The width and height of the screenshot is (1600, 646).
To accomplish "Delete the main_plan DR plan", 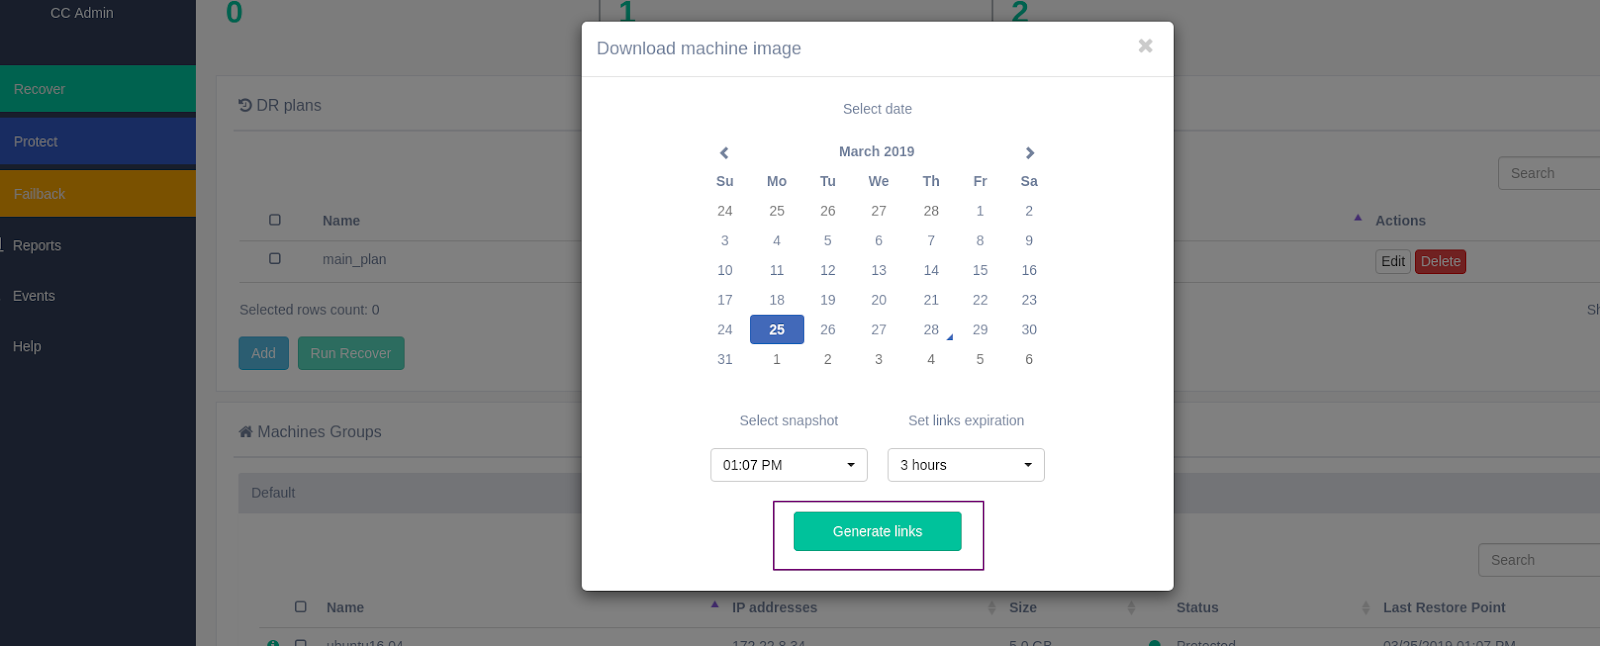I will [x=1439, y=261].
